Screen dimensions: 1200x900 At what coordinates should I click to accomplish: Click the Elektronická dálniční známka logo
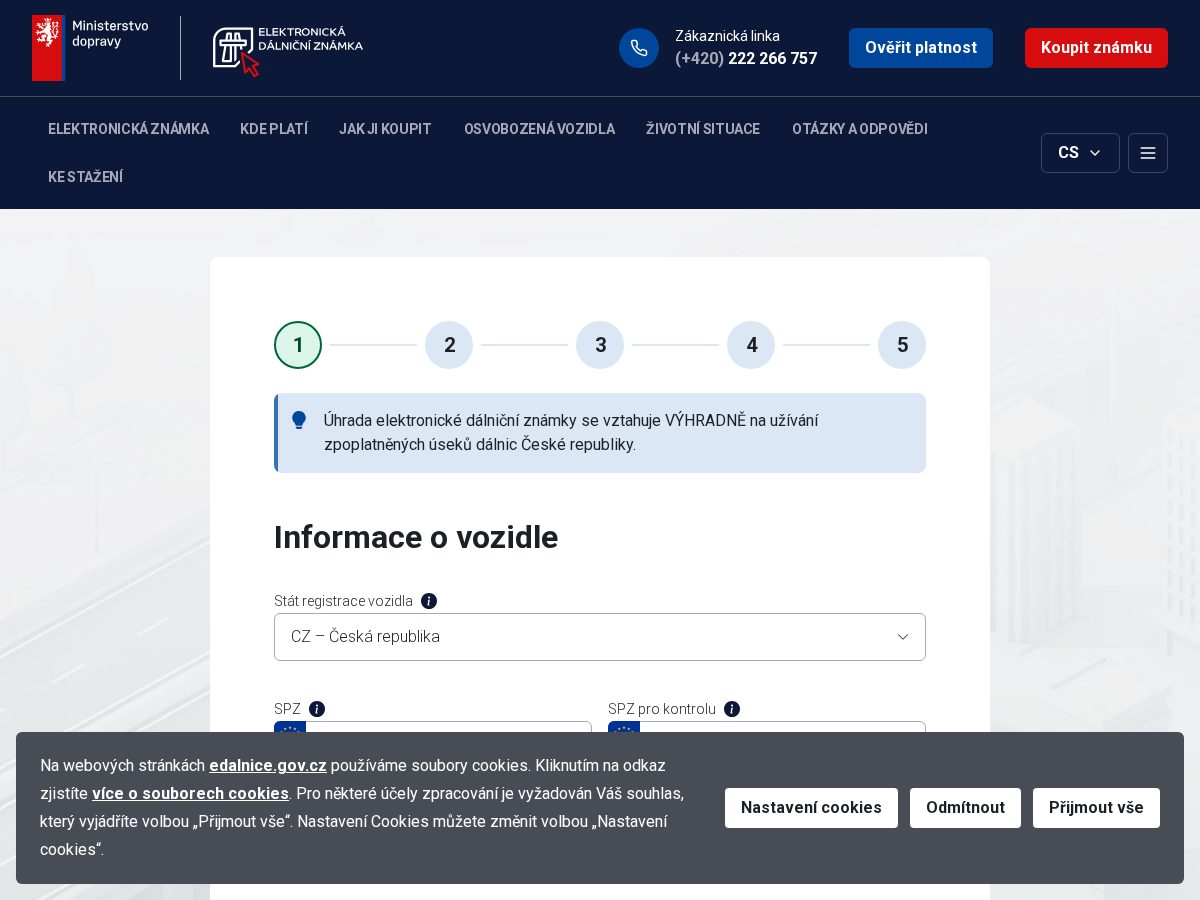288,51
